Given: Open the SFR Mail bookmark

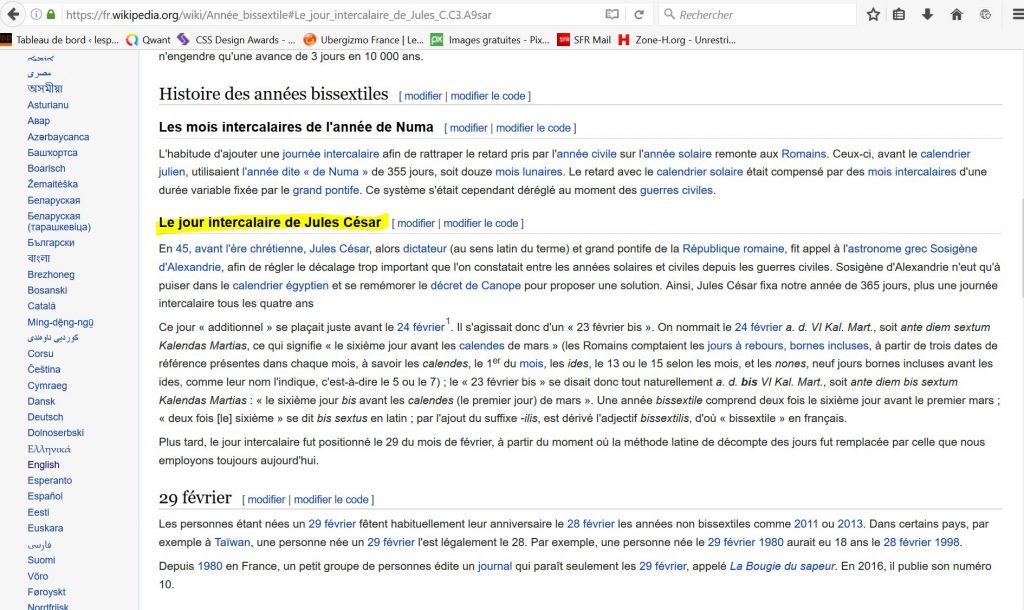Looking at the screenshot, I should coord(583,40).
